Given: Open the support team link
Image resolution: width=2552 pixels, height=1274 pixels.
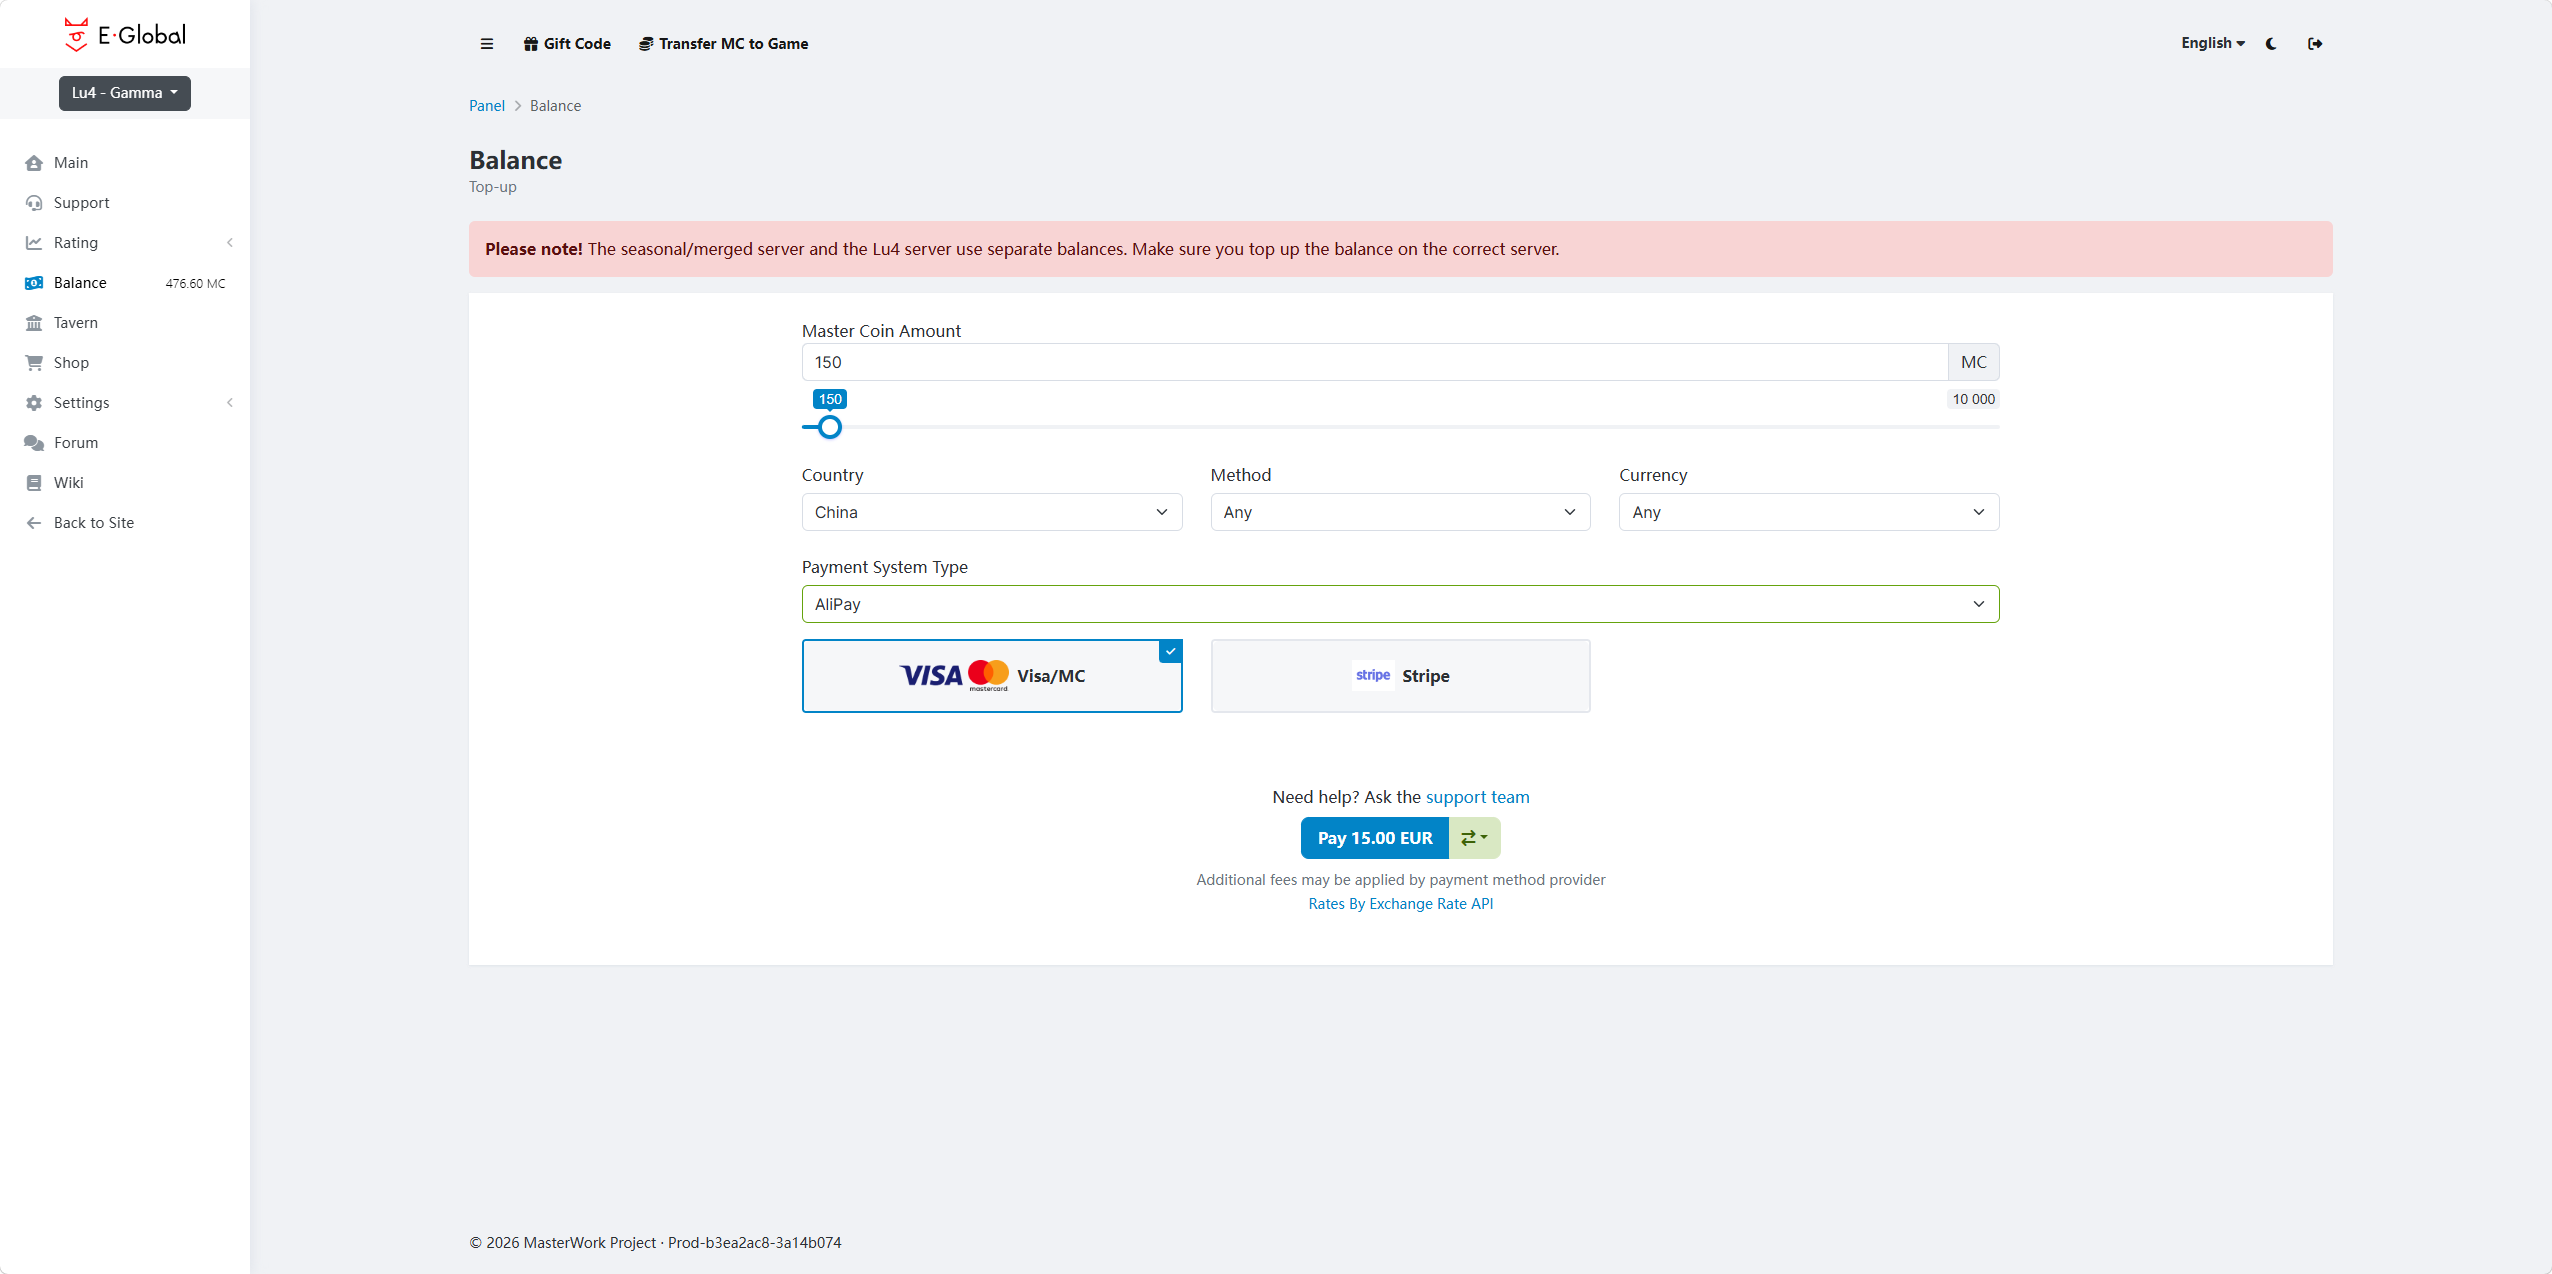Looking at the screenshot, I should click(x=1477, y=797).
